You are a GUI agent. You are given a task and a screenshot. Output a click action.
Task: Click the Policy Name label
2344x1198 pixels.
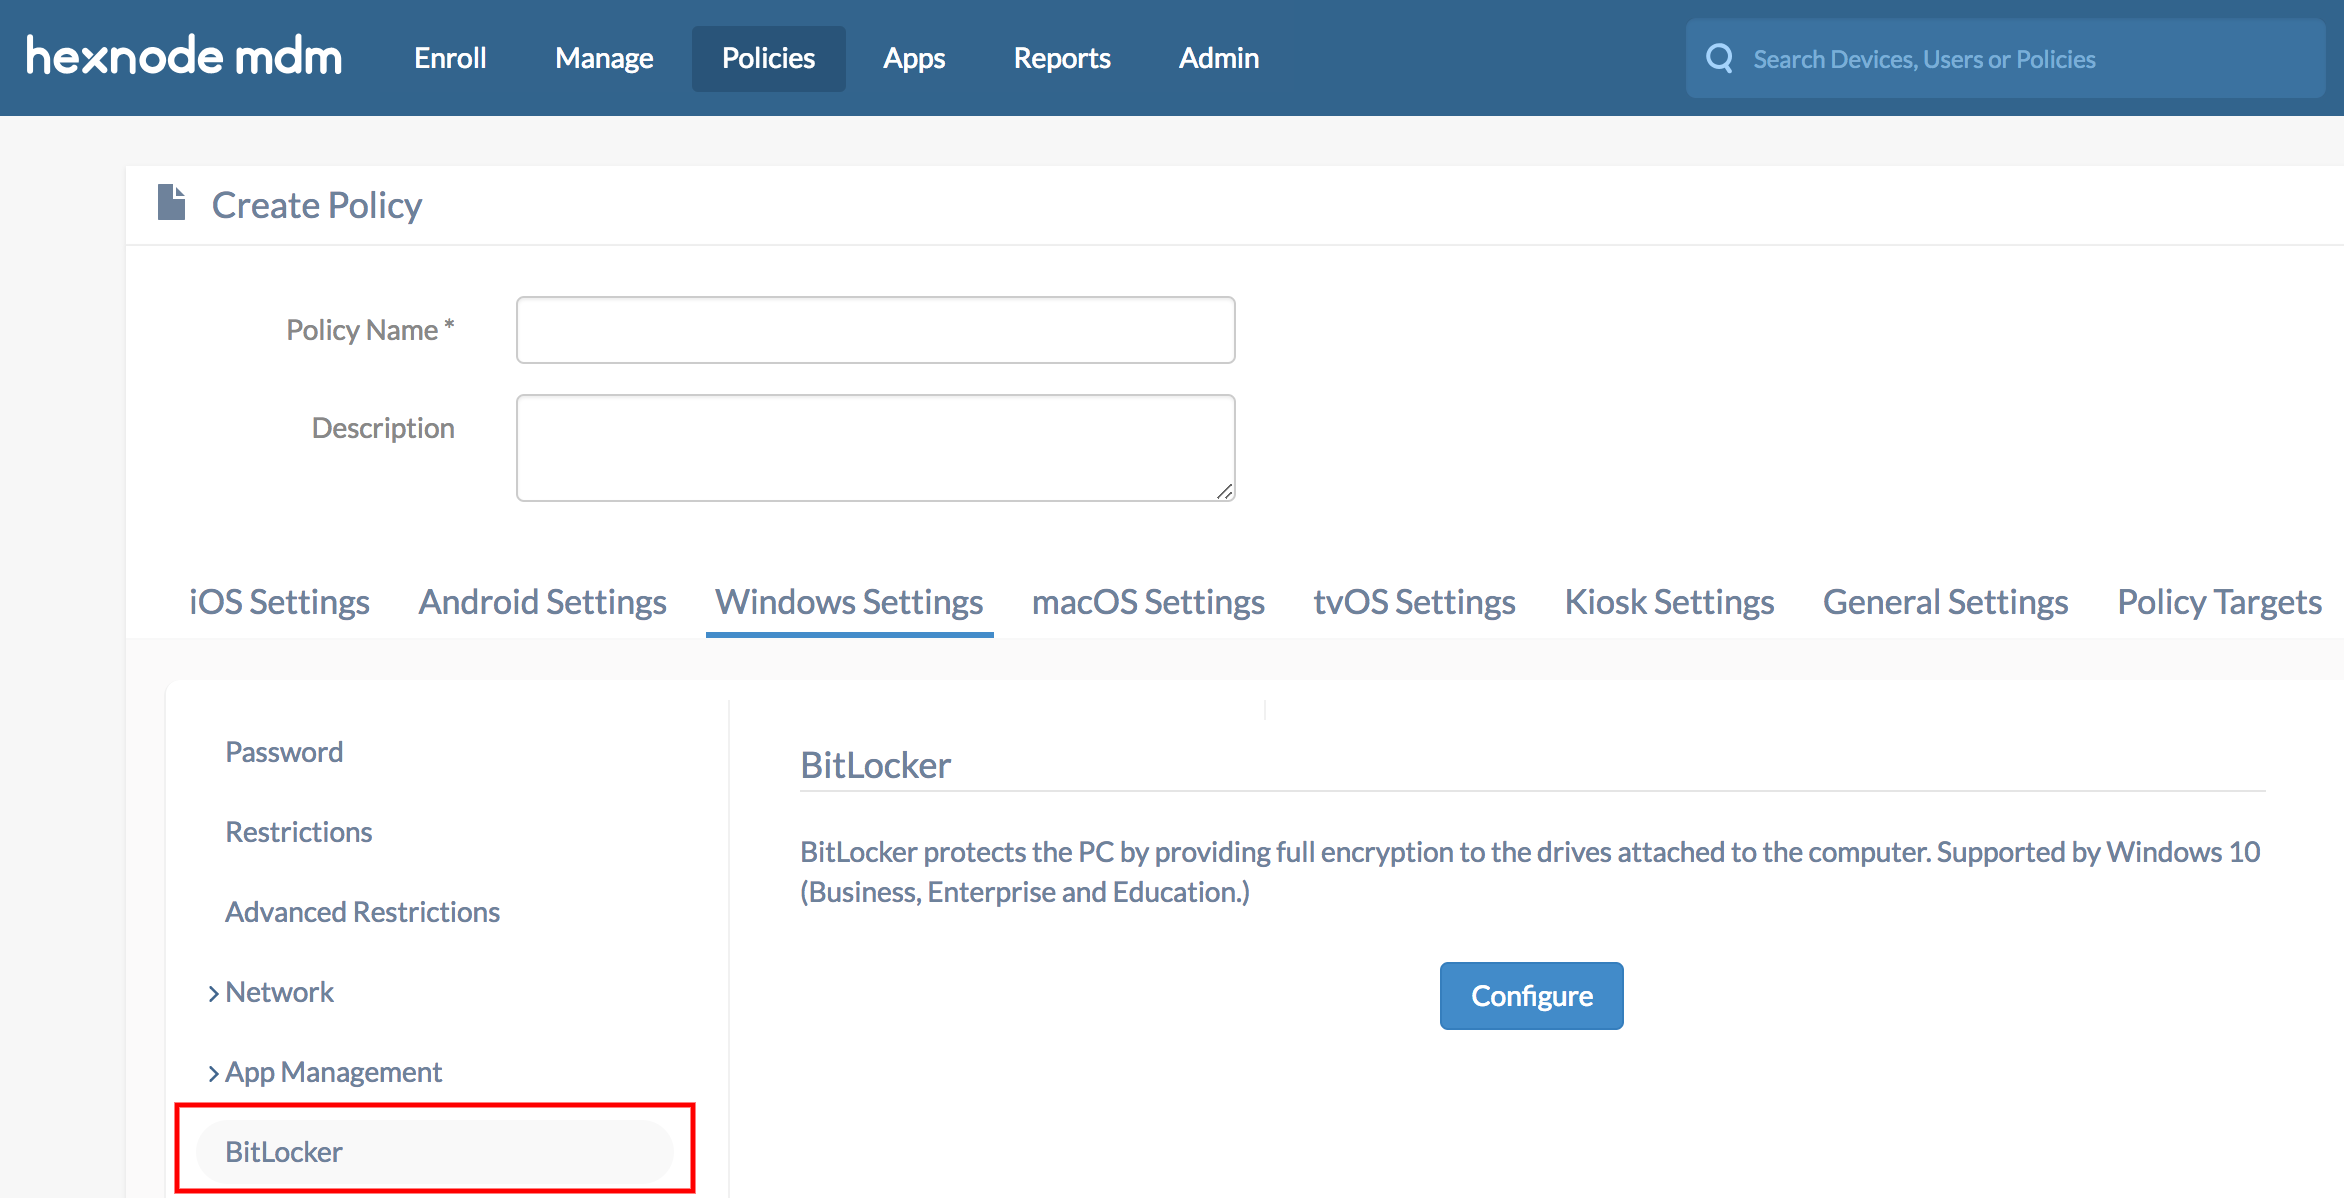point(370,330)
